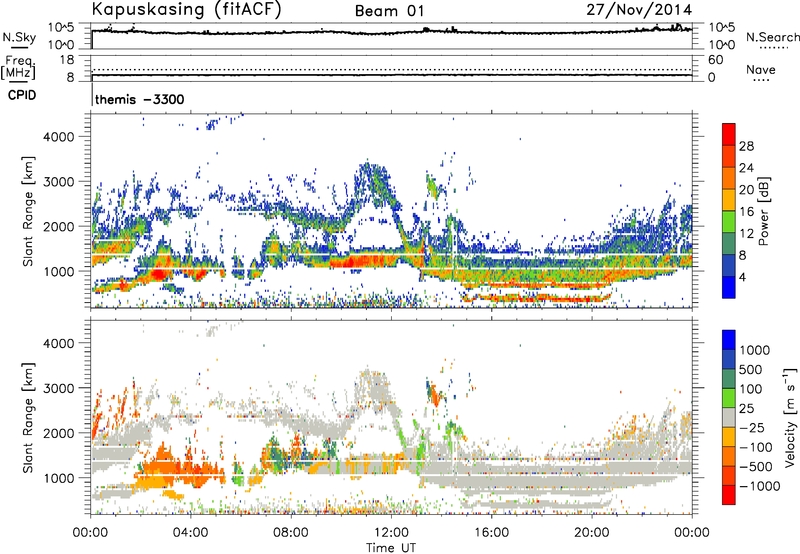Click the Time UT axis title
The image size is (800, 554).
(391, 548)
